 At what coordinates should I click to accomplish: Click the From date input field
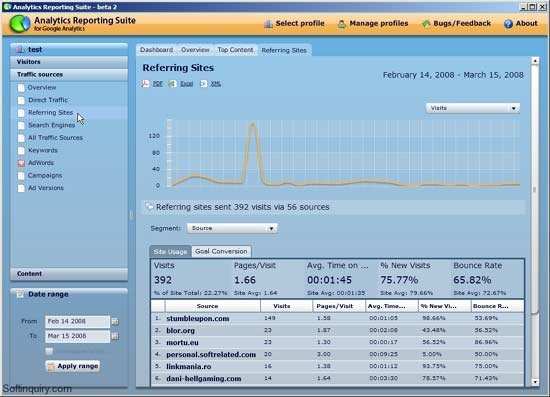coord(78,321)
